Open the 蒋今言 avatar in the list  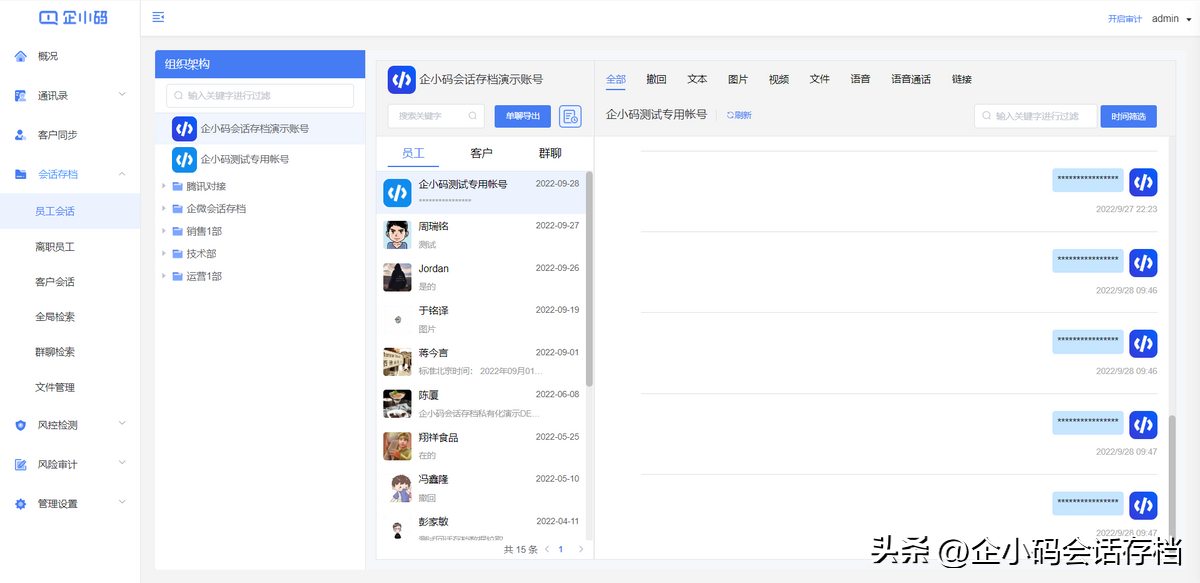(397, 361)
